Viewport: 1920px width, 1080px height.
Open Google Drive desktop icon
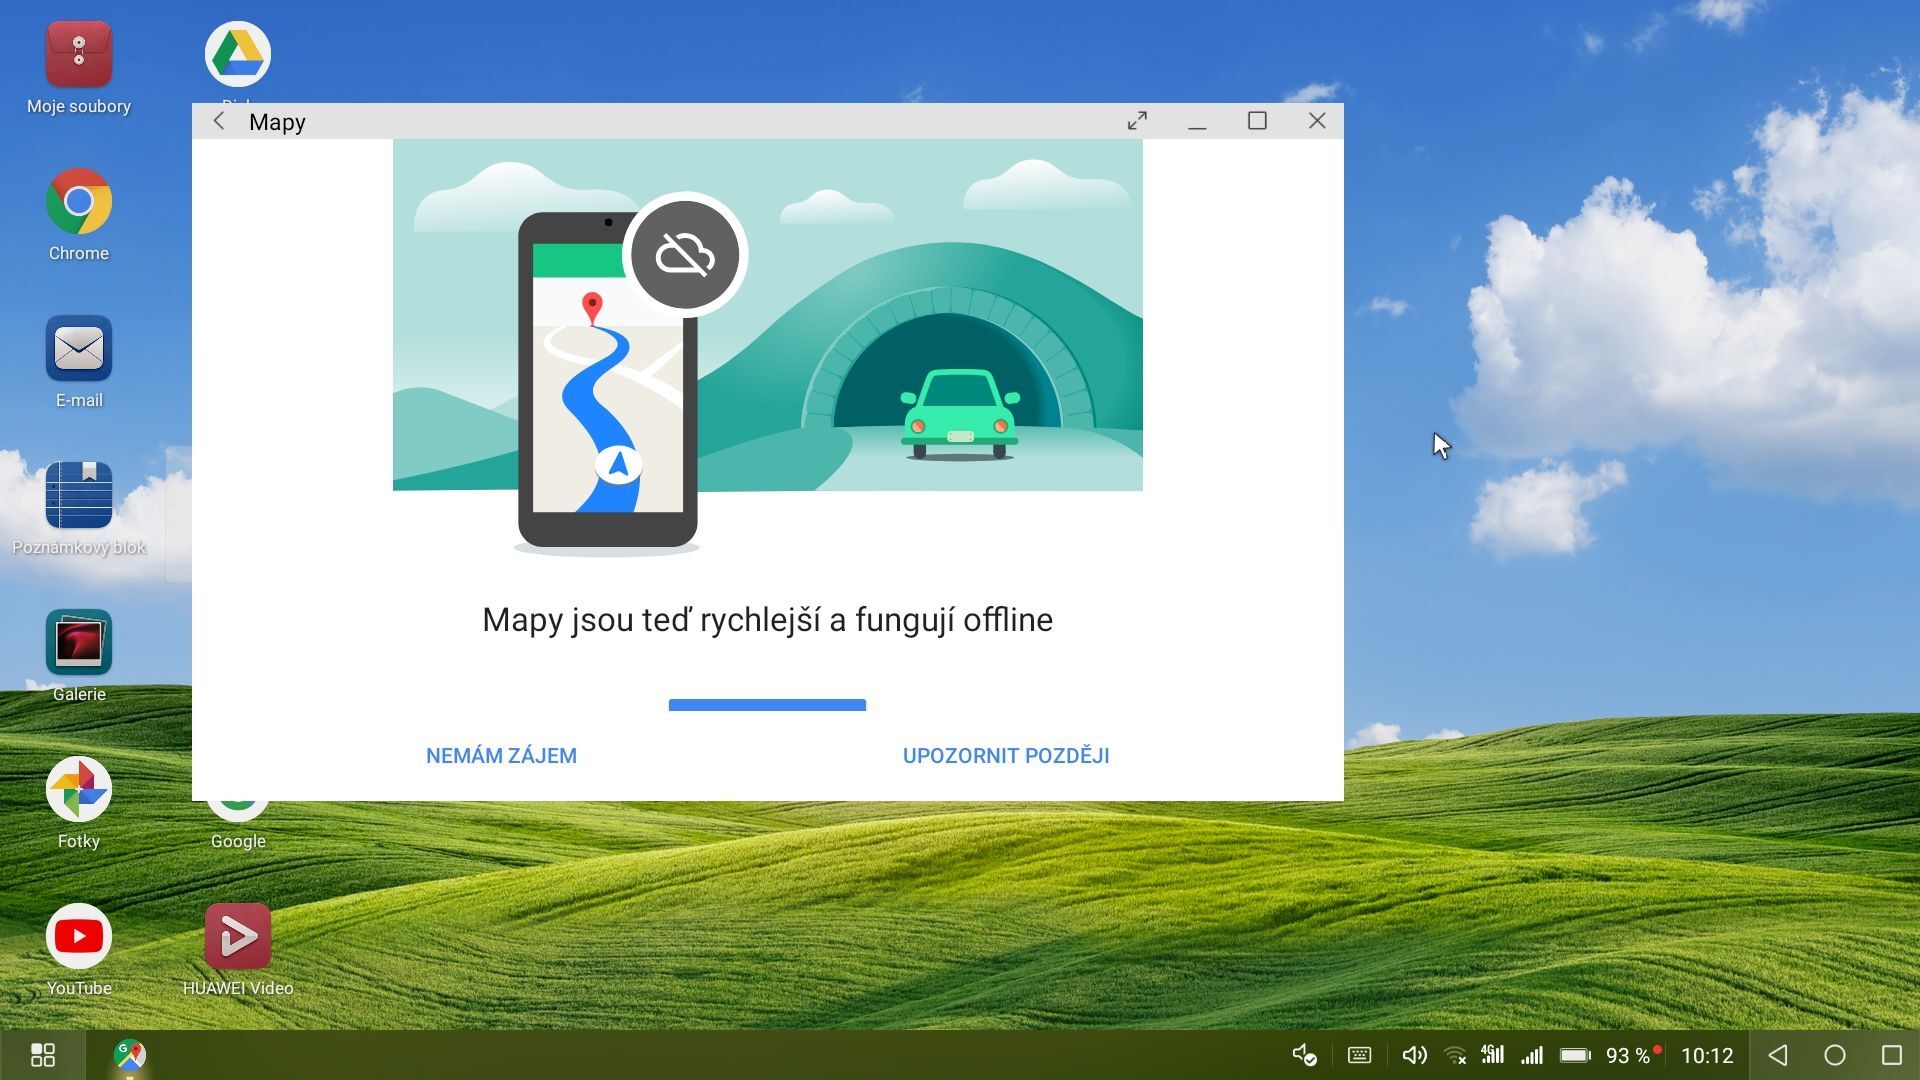(x=238, y=54)
